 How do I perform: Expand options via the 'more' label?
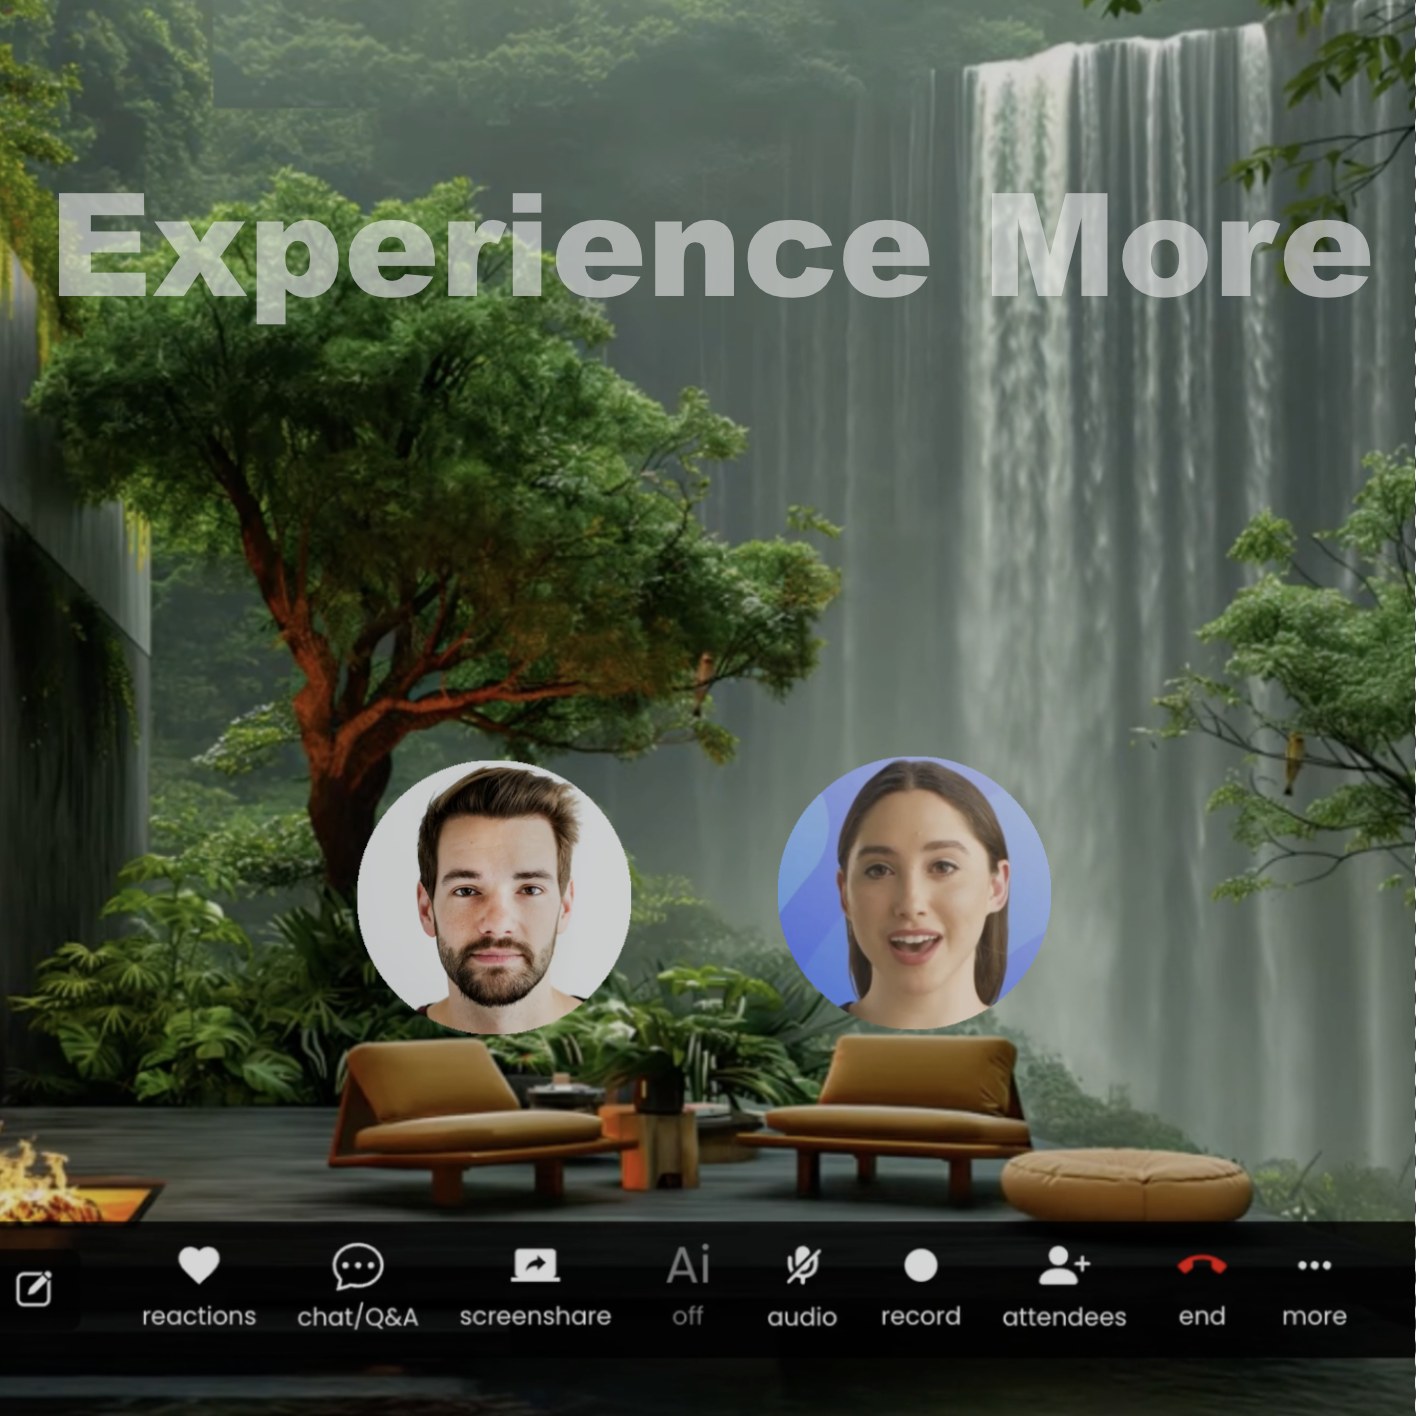(1313, 1316)
